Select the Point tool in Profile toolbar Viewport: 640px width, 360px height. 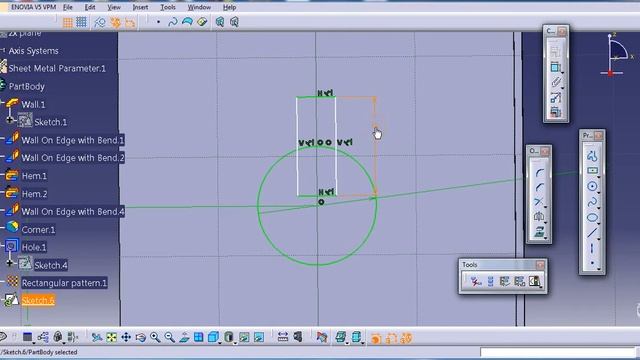click(x=592, y=263)
